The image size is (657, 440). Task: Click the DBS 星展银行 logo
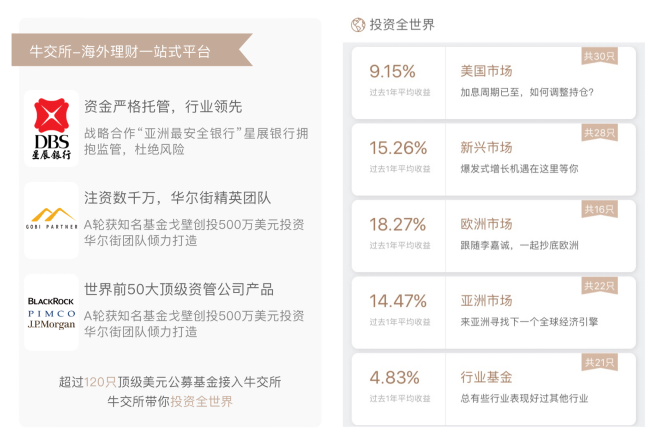point(52,129)
